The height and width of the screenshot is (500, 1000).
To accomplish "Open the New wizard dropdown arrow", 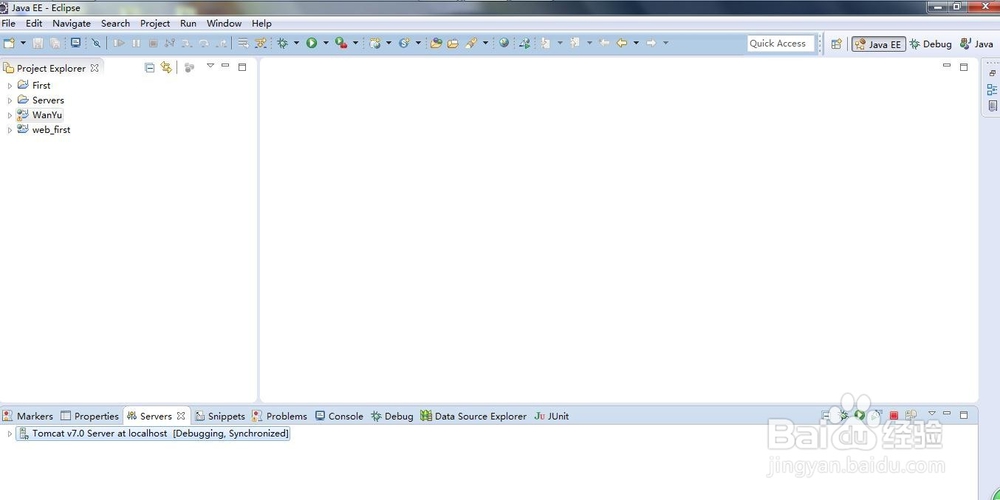I will [x=23, y=43].
